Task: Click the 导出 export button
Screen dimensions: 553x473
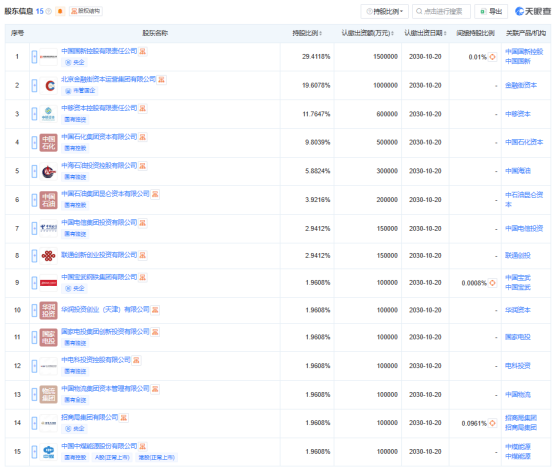Action: 491,12
